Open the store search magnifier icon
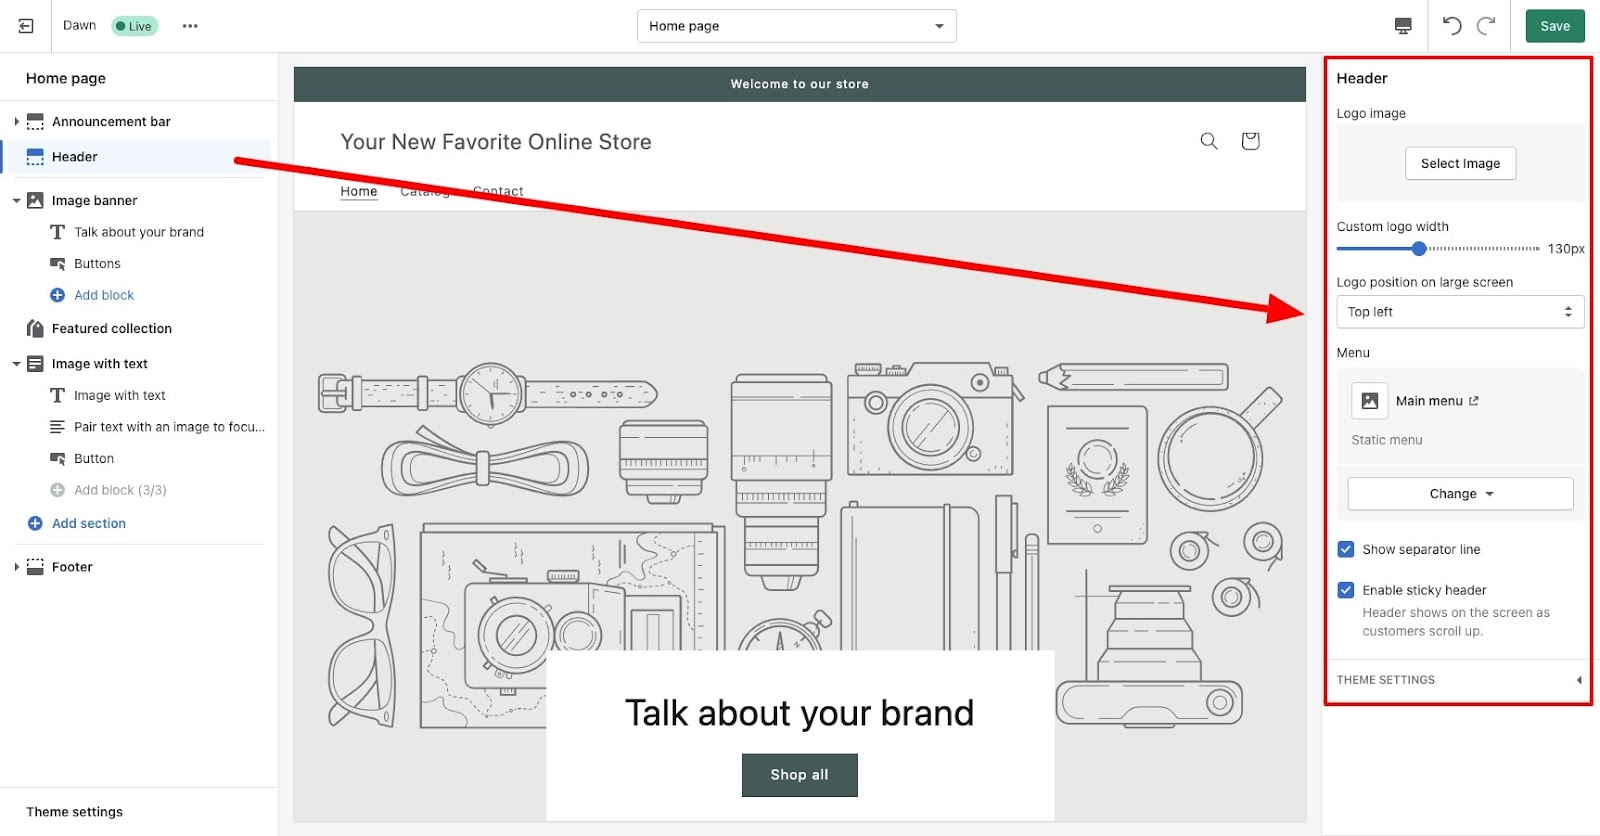The height and width of the screenshot is (836, 1600). click(1209, 141)
